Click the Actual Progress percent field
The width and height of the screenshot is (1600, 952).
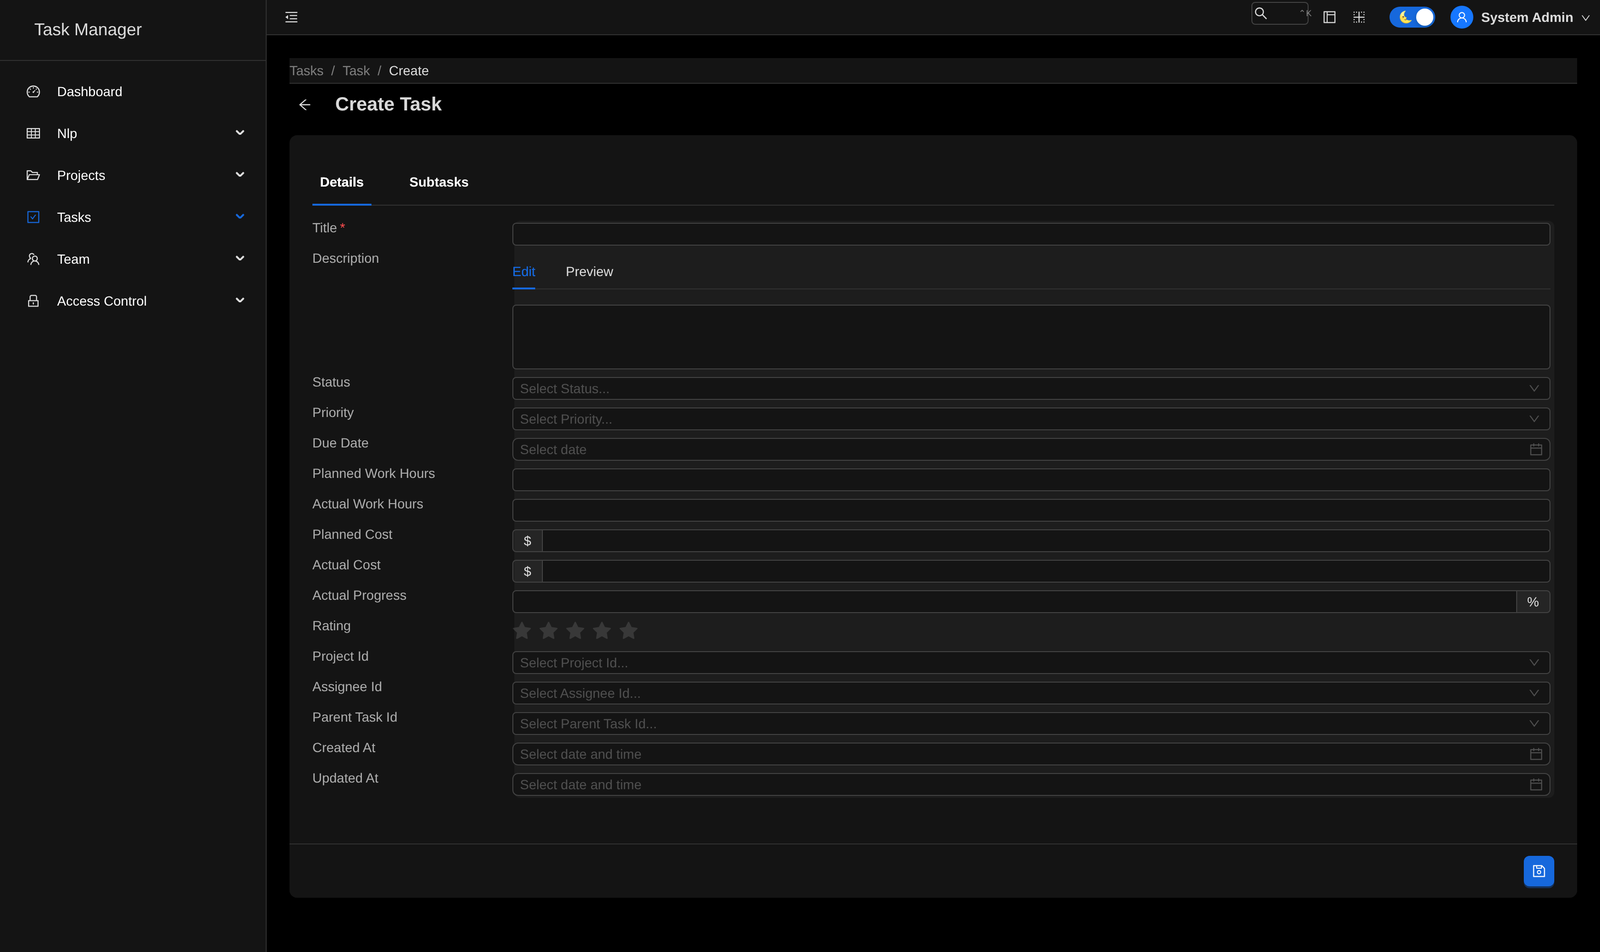coord(1015,602)
